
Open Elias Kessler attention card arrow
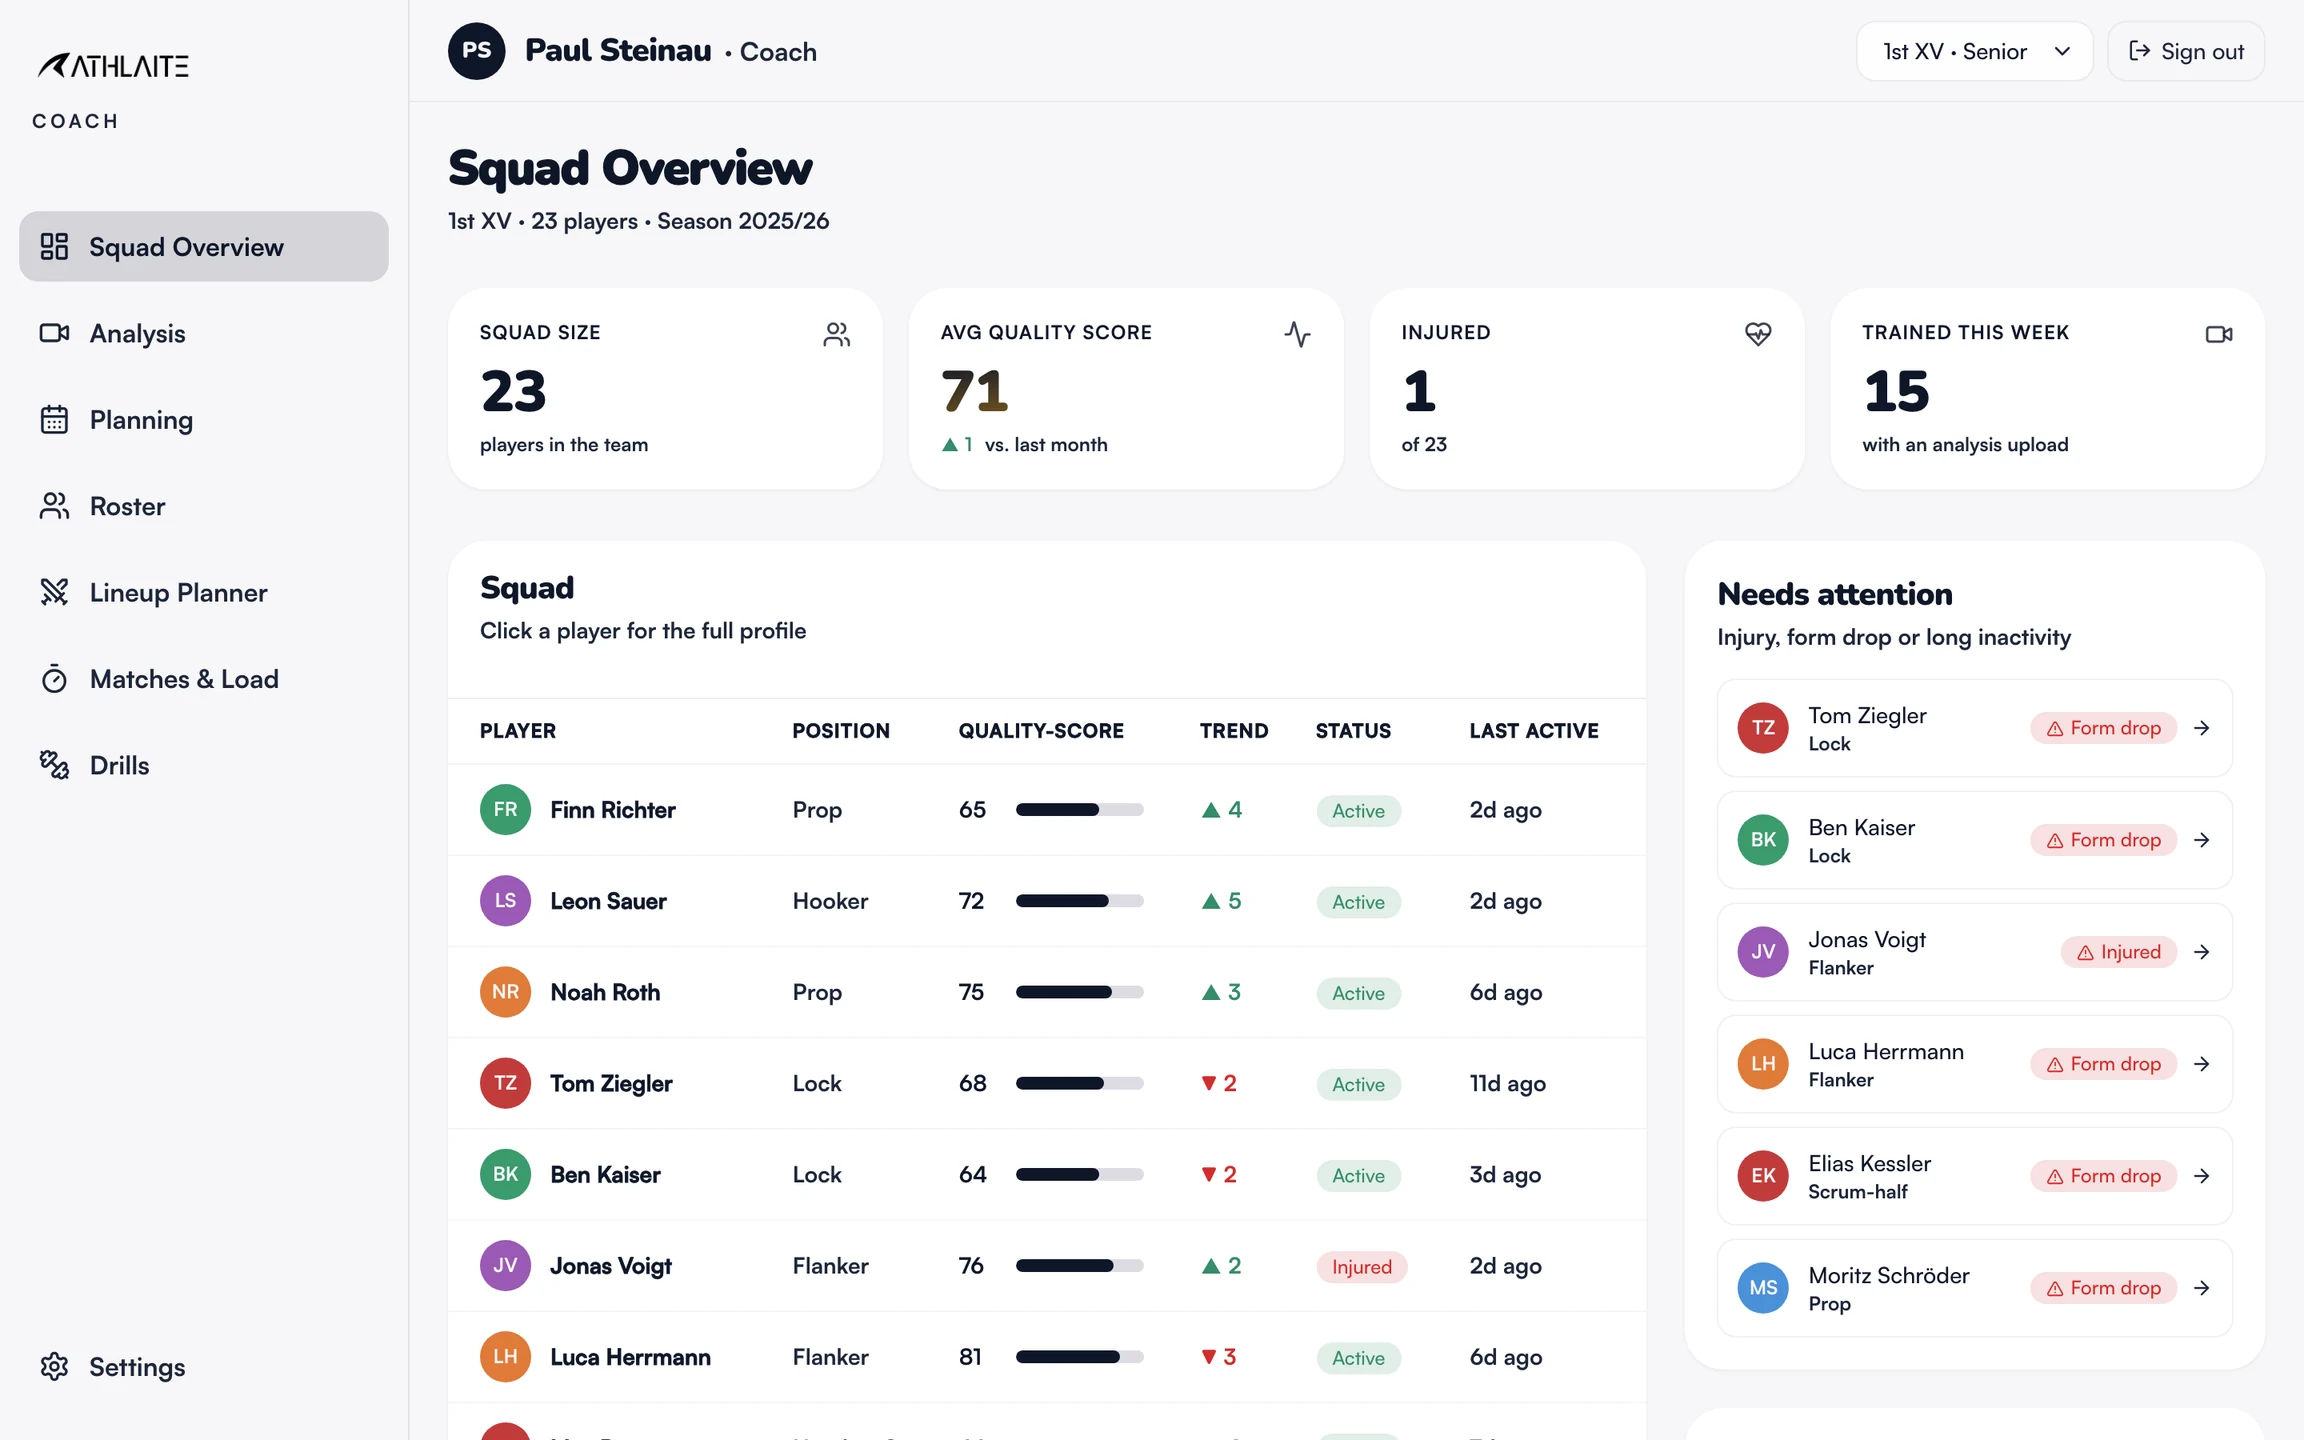(2202, 1176)
